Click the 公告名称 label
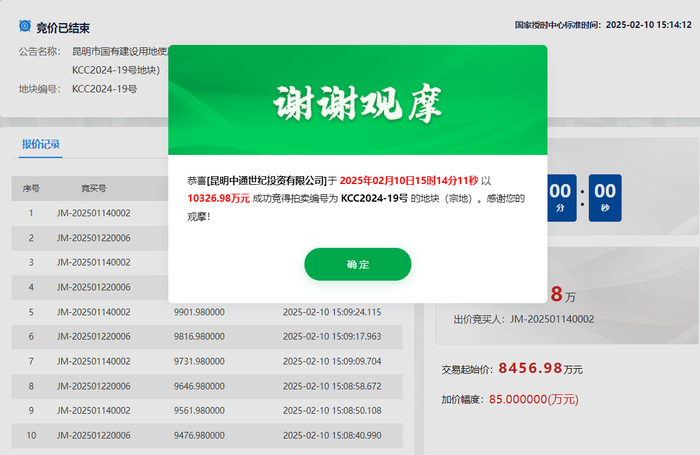 click(39, 52)
